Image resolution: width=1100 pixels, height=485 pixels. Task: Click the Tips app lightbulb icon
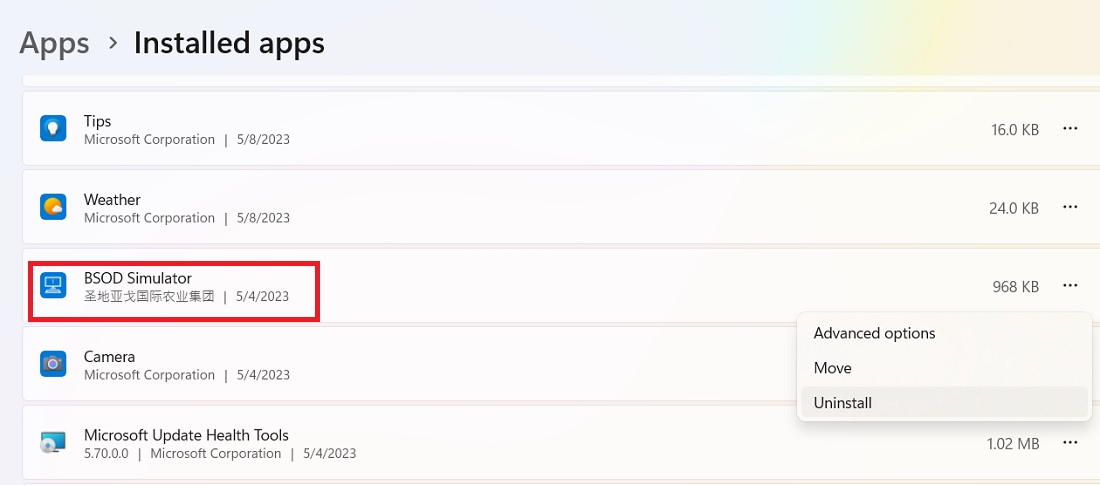pyautogui.click(x=53, y=129)
